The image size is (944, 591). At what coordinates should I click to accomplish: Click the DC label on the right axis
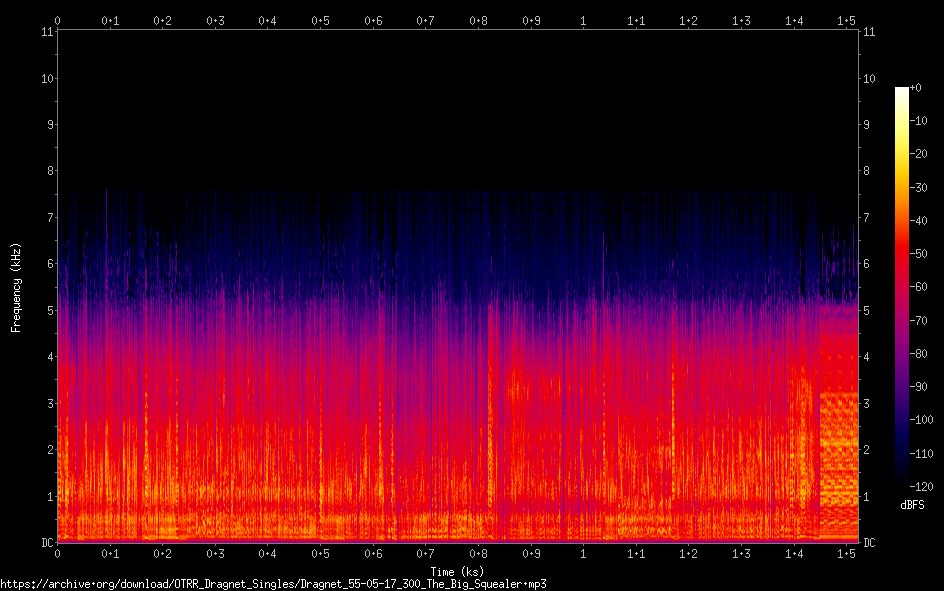[869, 543]
